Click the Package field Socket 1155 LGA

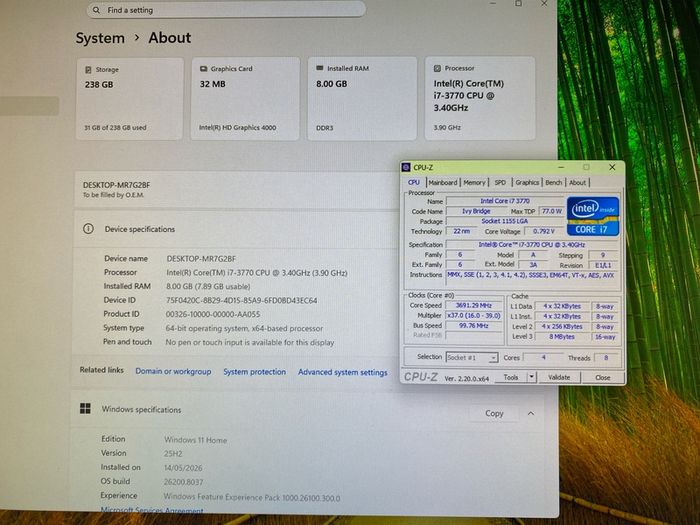(x=505, y=221)
